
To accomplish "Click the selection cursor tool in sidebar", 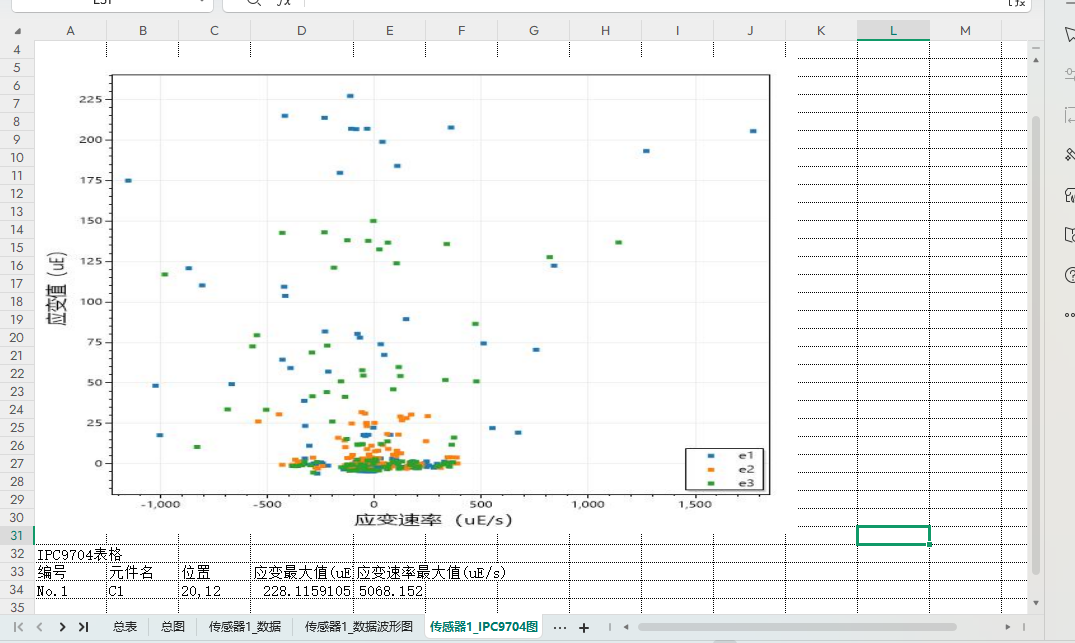I will pyautogui.click(x=1068, y=35).
